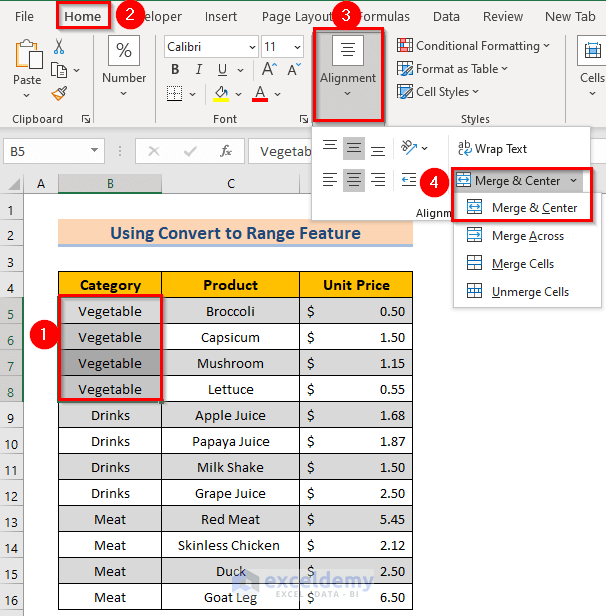Select row 9 header
The width and height of the screenshot is (606, 616).
[x=11, y=418]
